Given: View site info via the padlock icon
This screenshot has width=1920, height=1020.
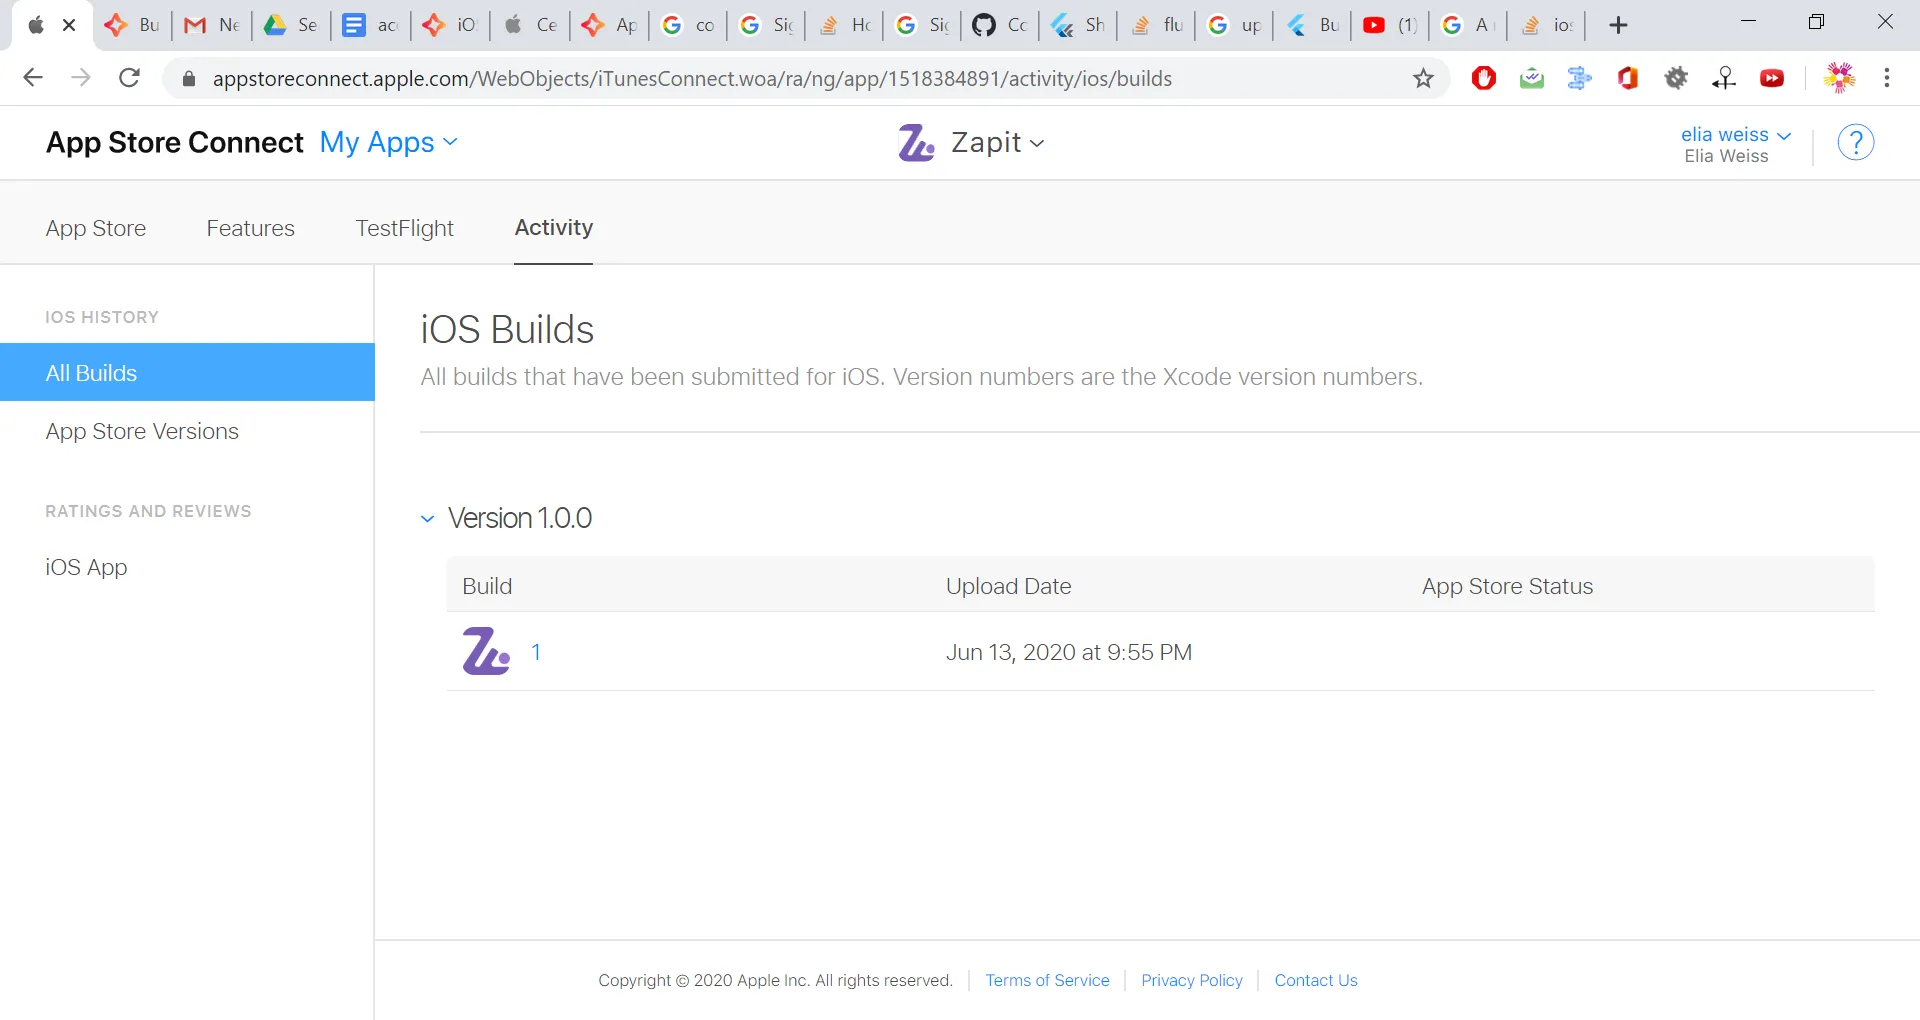Looking at the screenshot, I should pos(189,79).
